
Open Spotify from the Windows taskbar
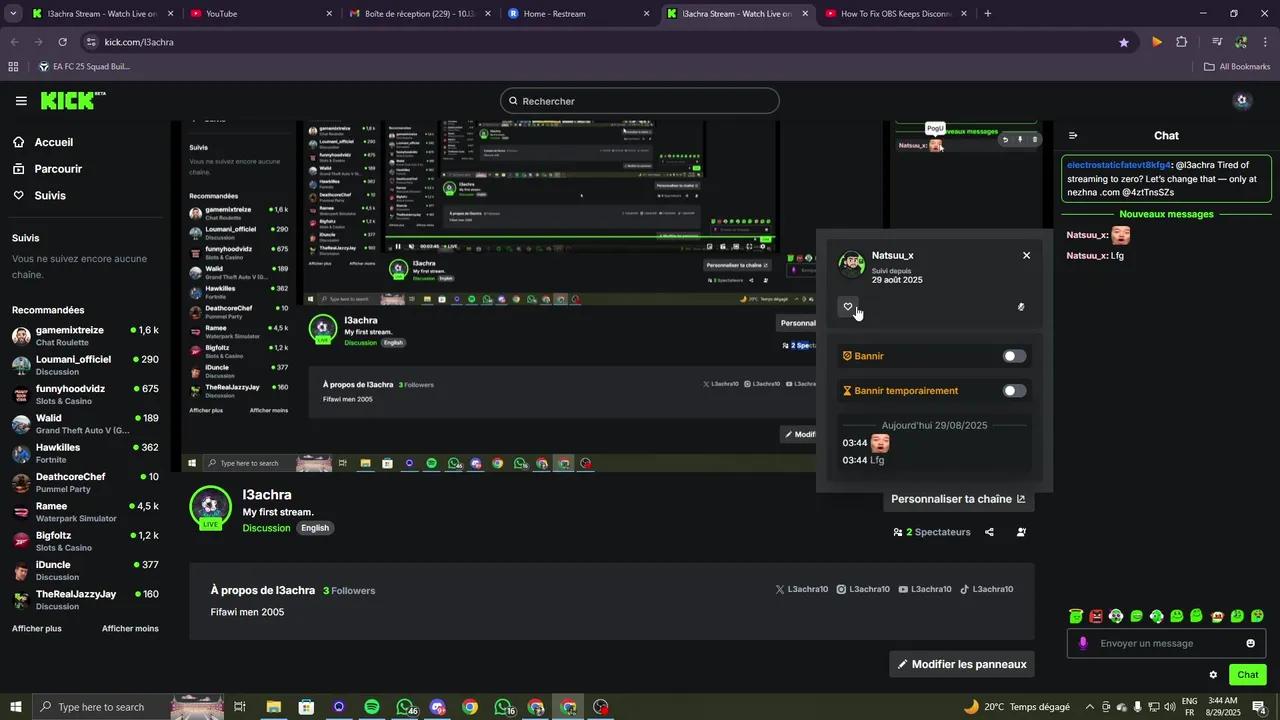point(372,707)
